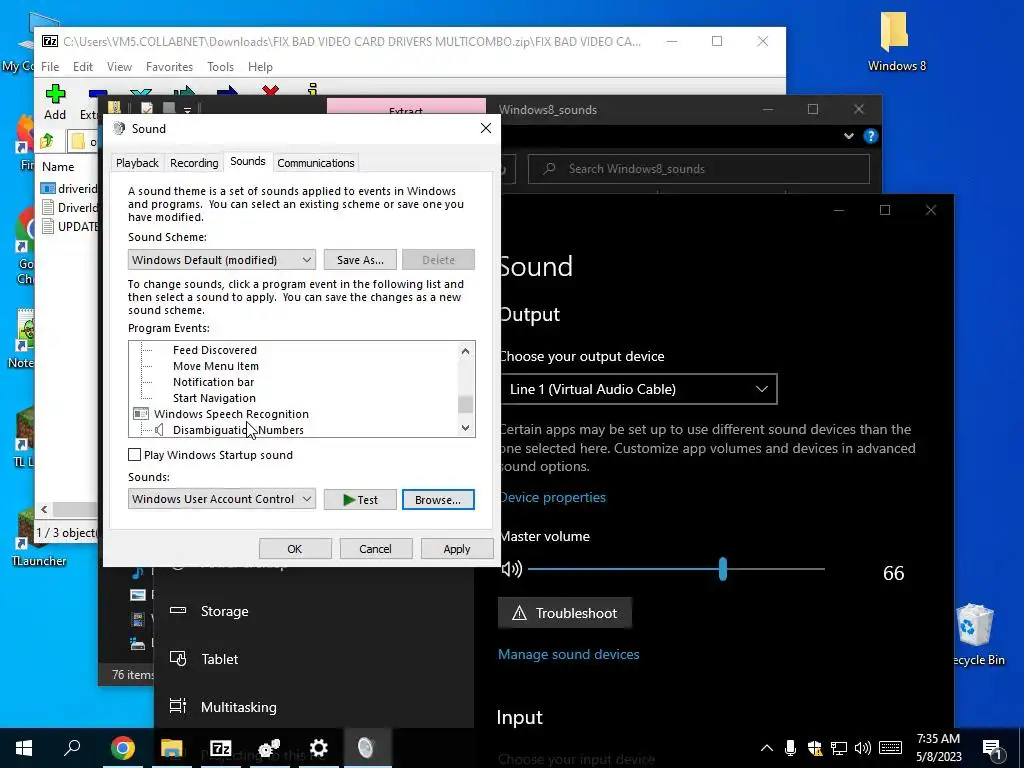Open the 7-Zip taskbar icon

(221, 748)
